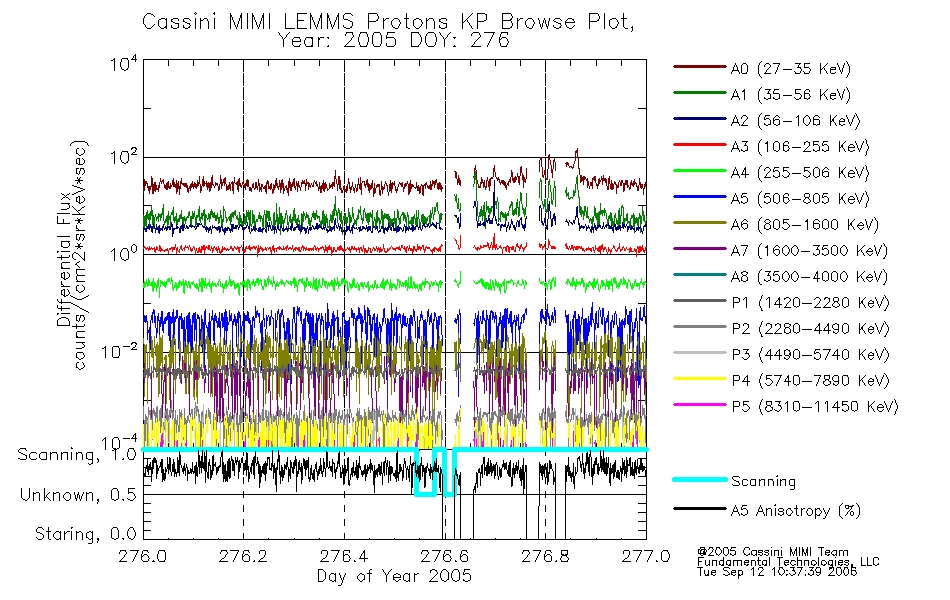Viewport: 950px width, 600px height.
Task: Click the A7 (1600-3500 KeV) purple legend line
Action: point(700,248)
